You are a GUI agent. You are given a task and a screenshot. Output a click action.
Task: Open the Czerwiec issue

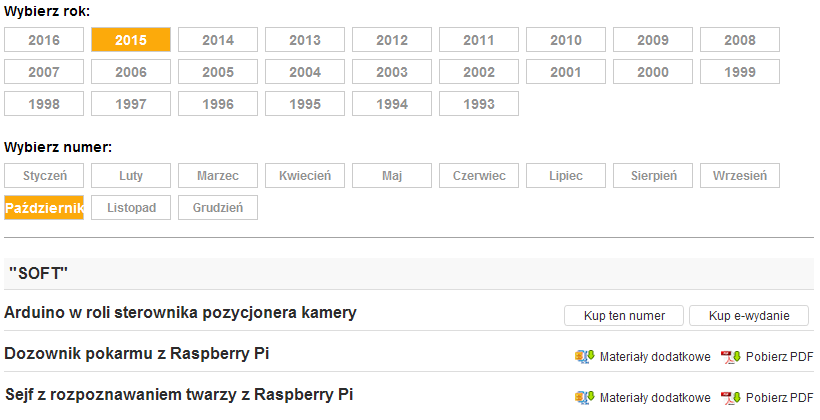click(x=479, y=176)
